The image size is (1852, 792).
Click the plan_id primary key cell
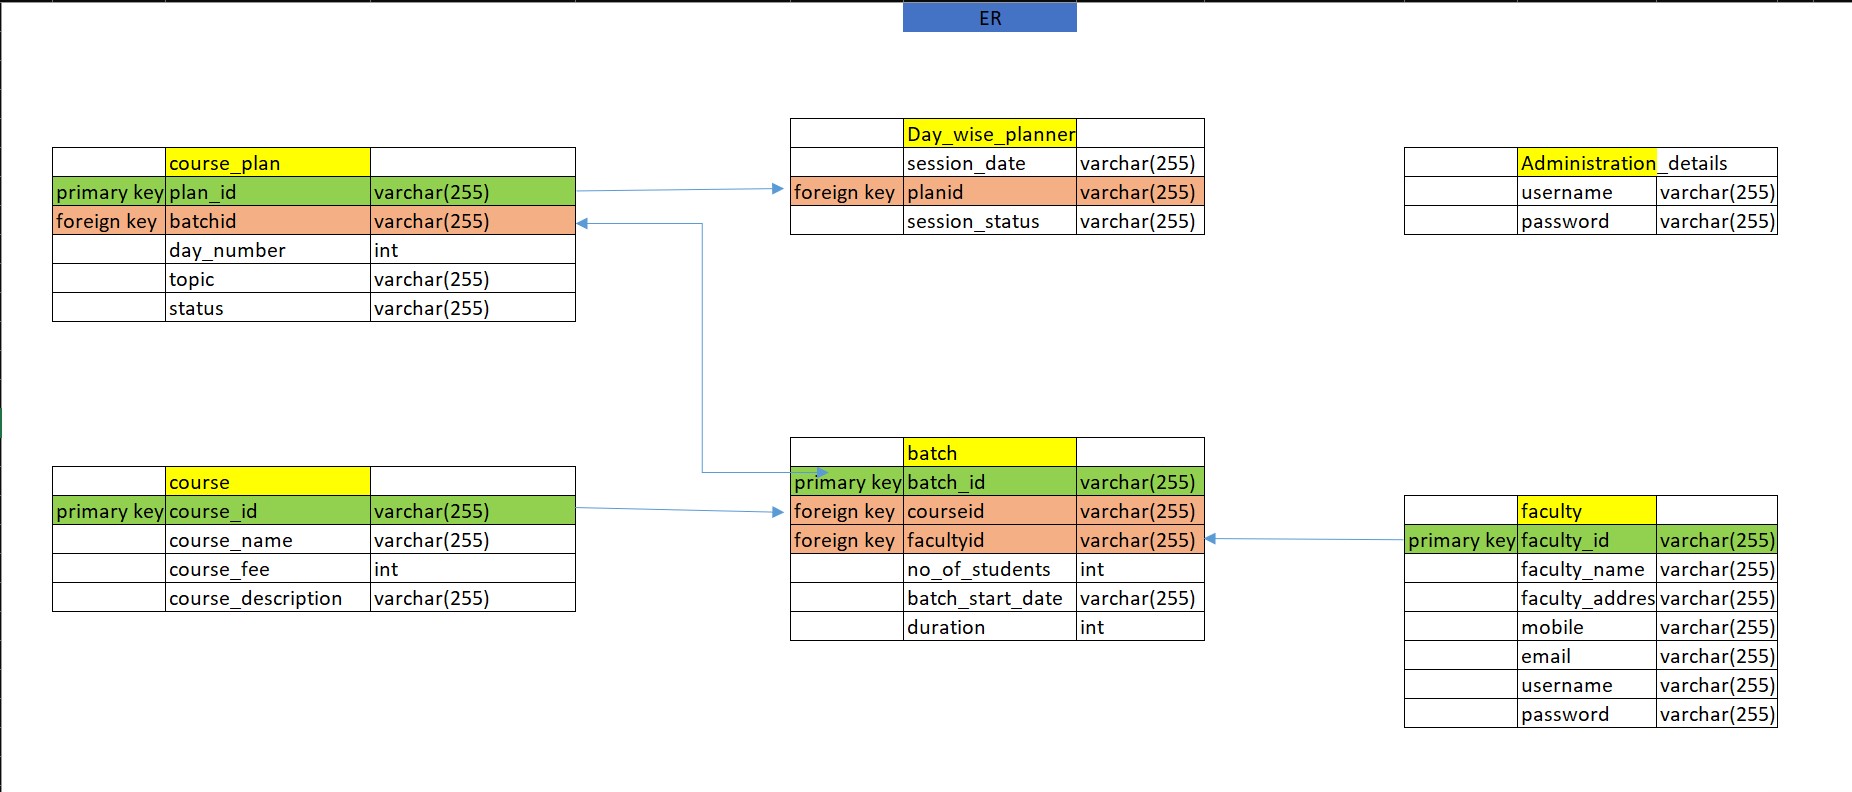[267, 192]
